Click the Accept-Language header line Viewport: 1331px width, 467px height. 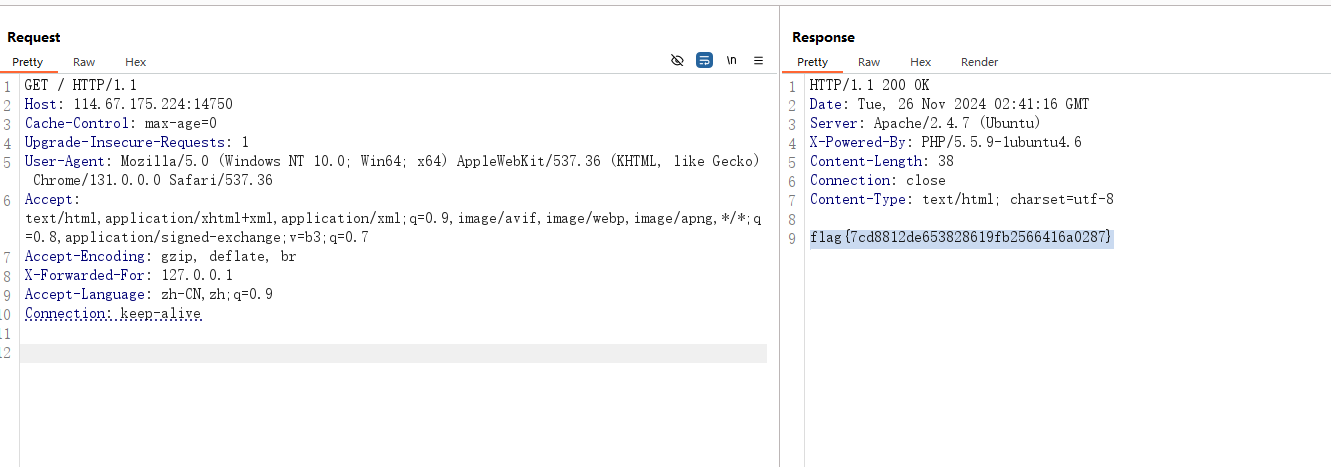pyautogui.click(x=148, y=294)
